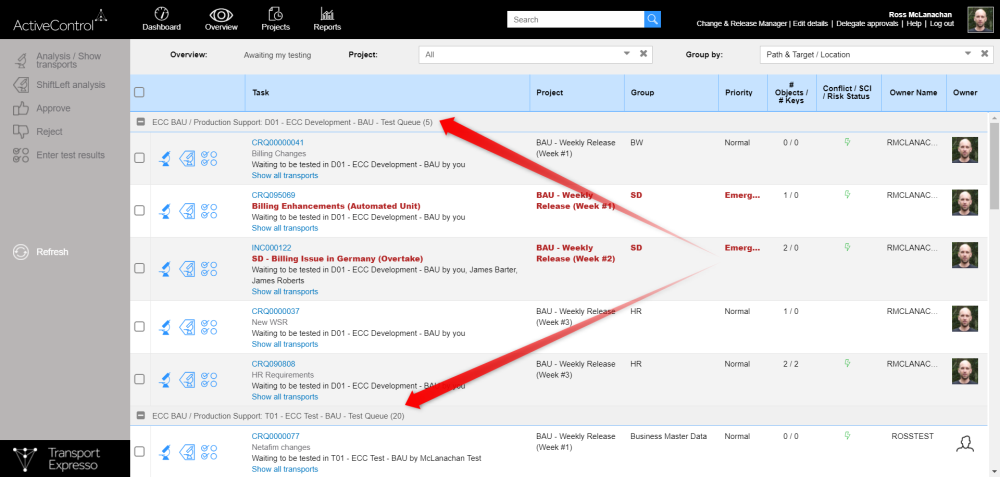Open the Help link
1000x477 pixels.
pyautogui.click(x=914, y=24)
